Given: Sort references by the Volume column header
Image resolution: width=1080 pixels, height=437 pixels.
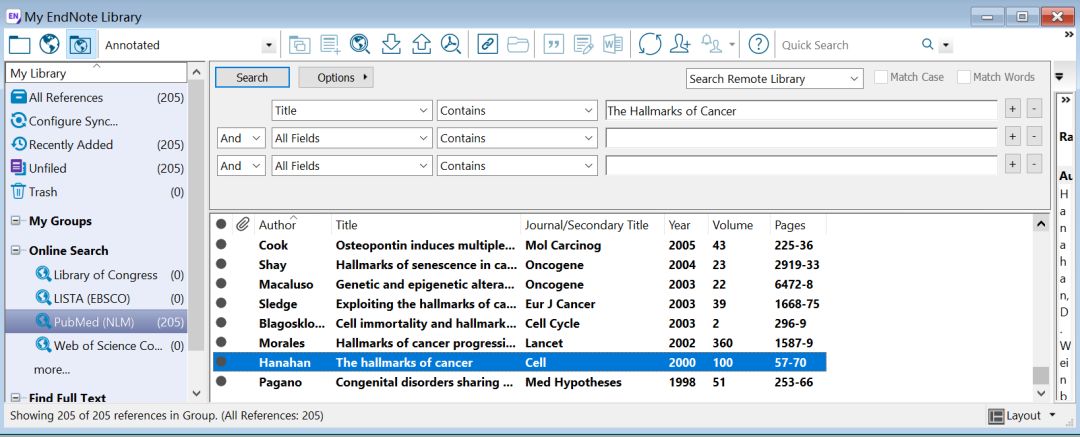Looking at the screenshot, I should pos(739,225).
